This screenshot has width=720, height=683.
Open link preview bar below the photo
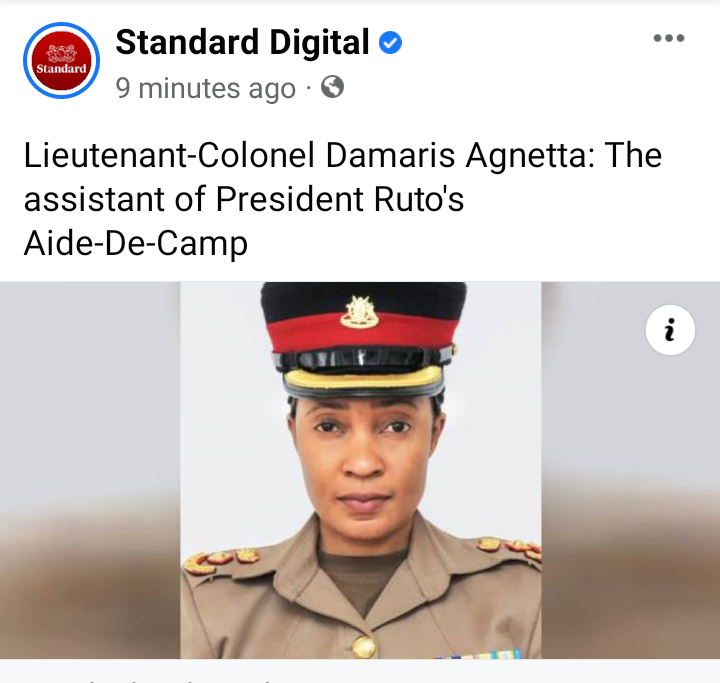point(360,671)
